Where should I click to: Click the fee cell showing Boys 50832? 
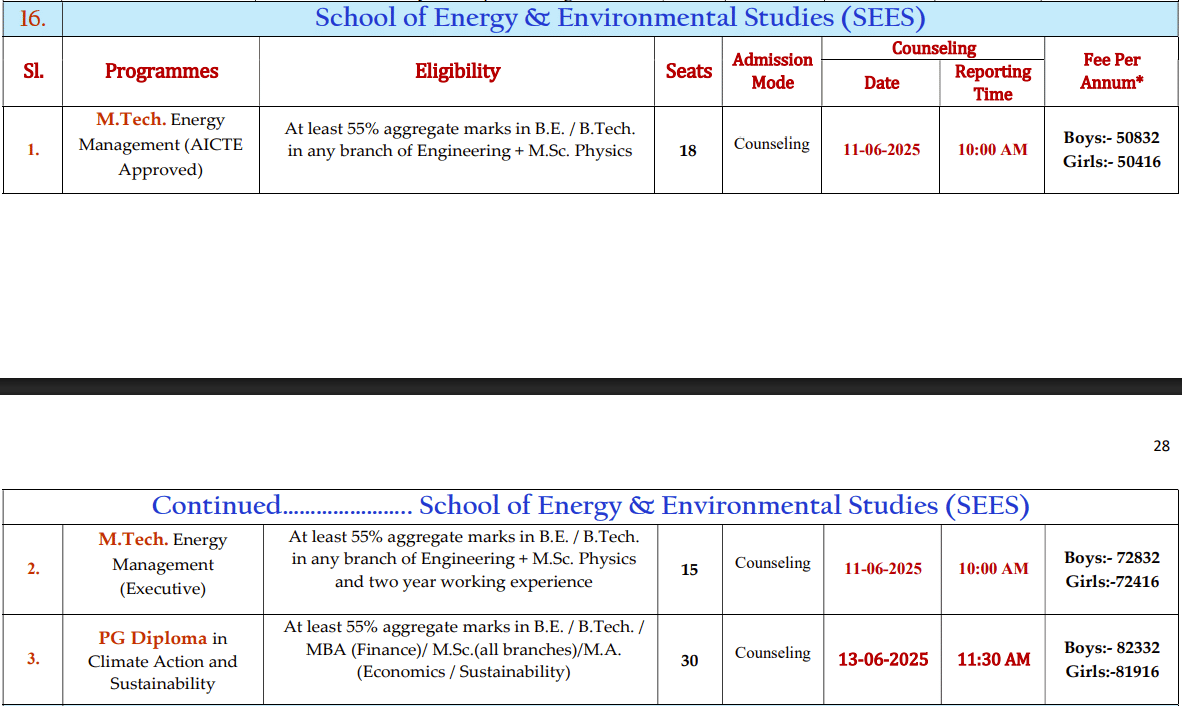(x=1111, y=149)
